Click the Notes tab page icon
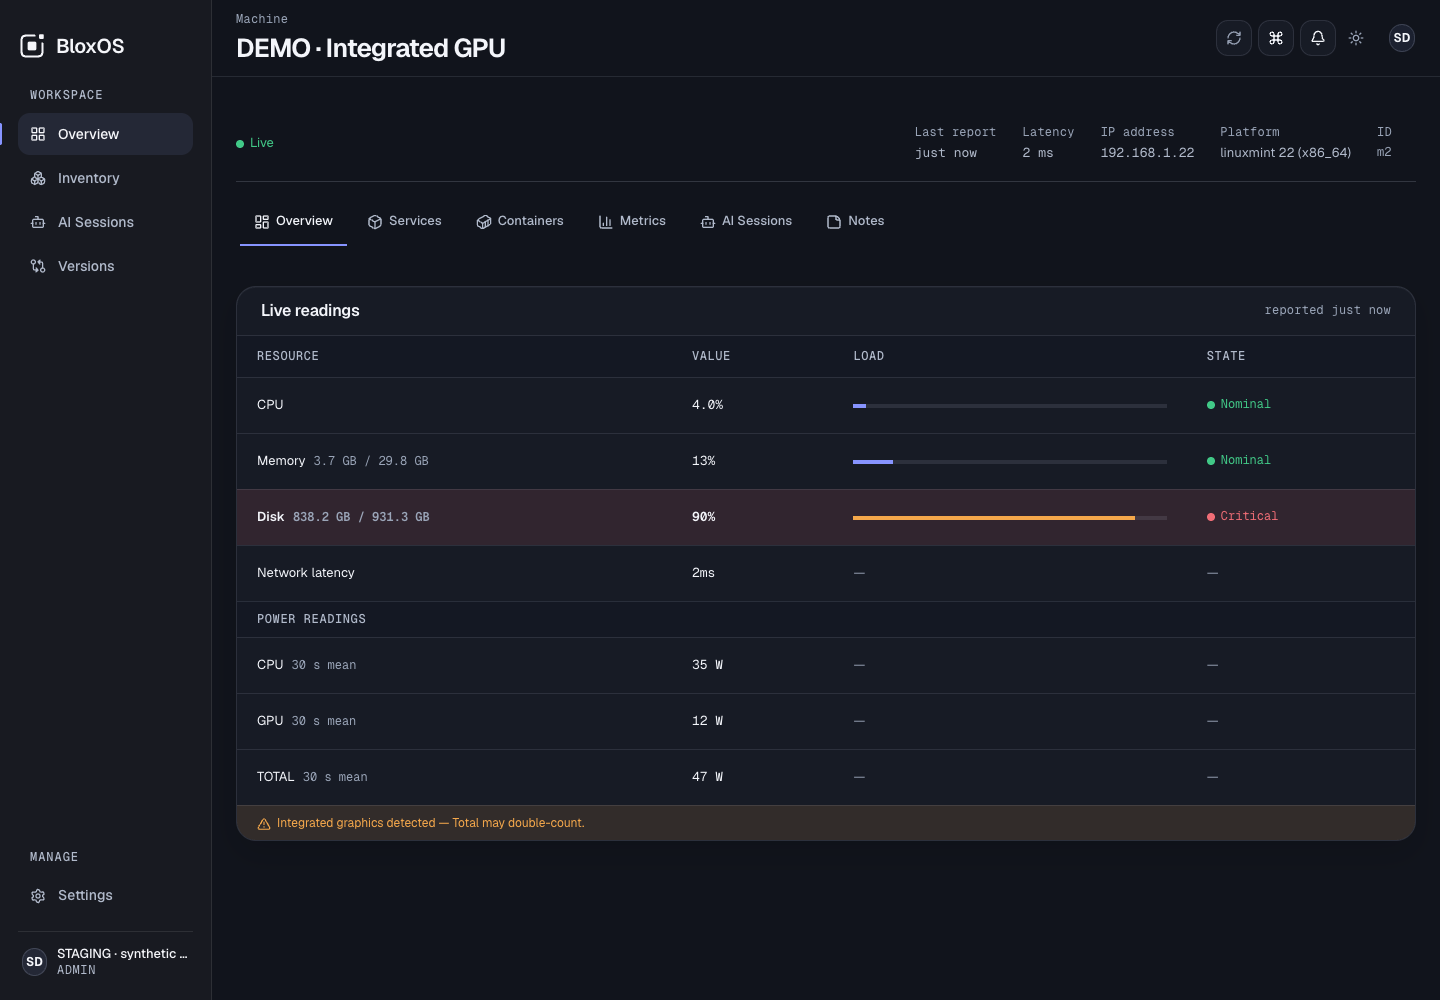 coord(834,222)
